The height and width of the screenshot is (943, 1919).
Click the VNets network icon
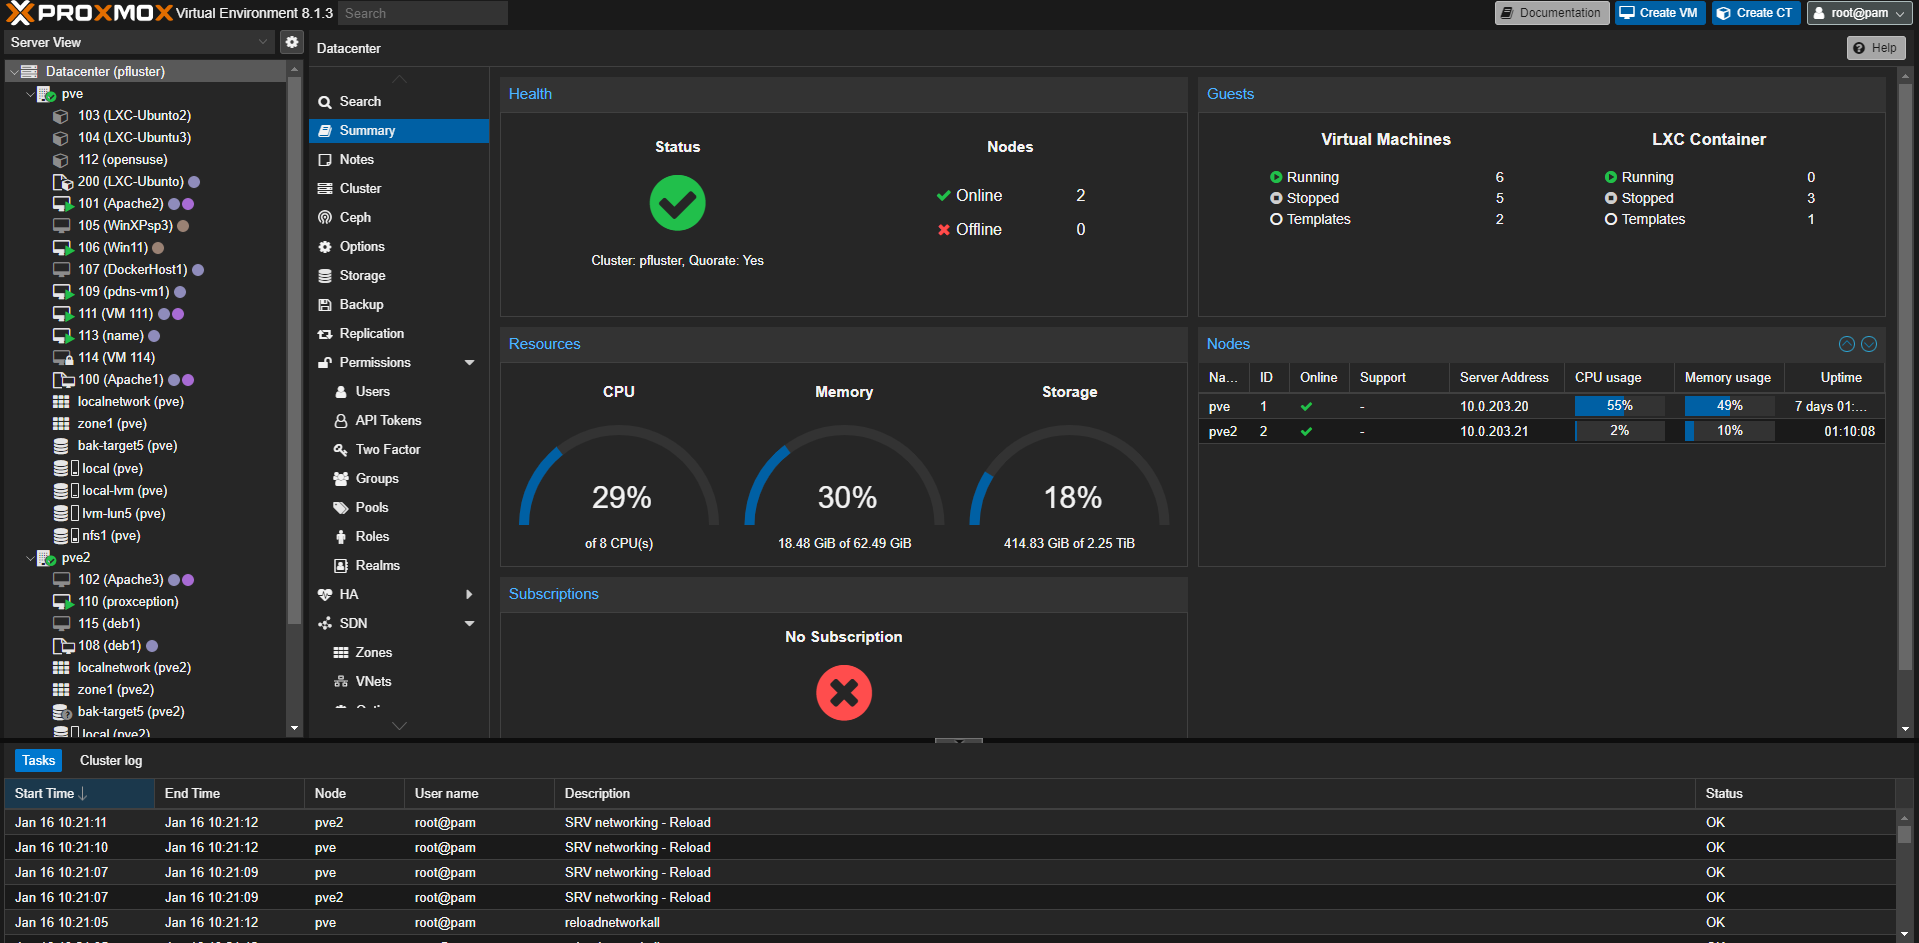(x=341, y=682)
